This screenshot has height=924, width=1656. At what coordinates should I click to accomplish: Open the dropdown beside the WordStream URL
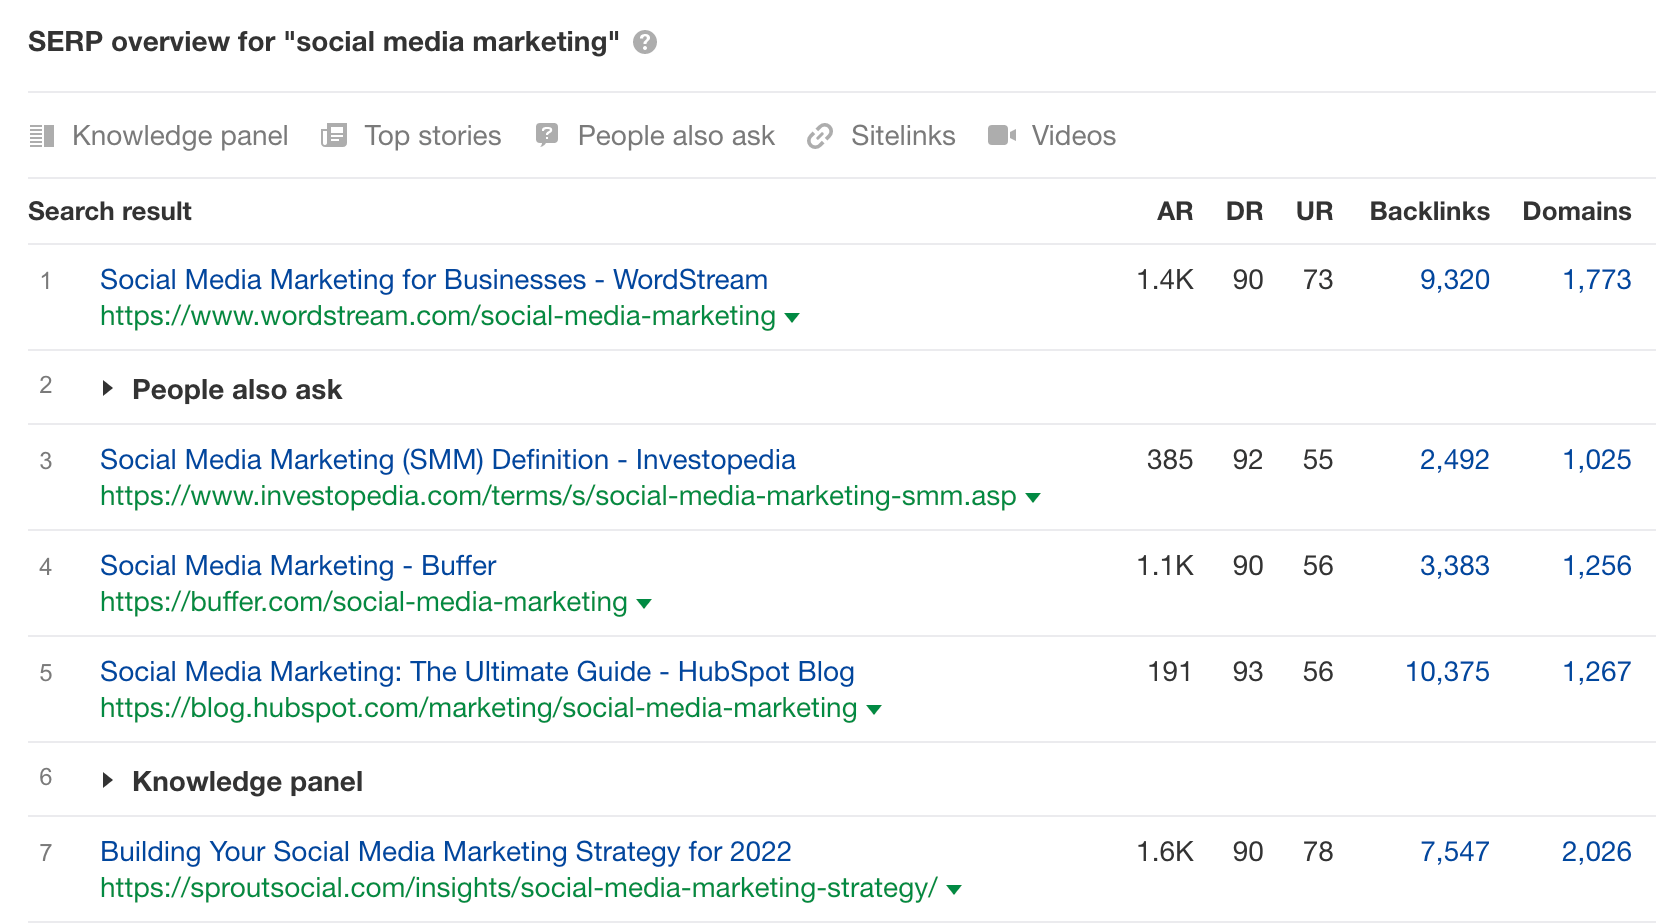tap(790, 317)
